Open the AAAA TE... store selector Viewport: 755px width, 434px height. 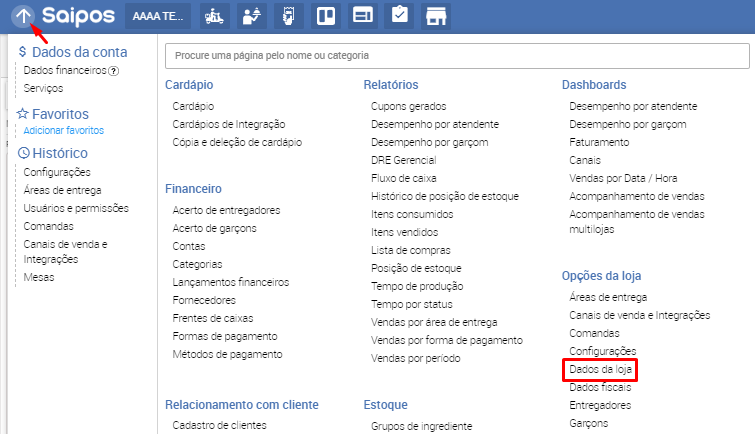pos(159,16)
